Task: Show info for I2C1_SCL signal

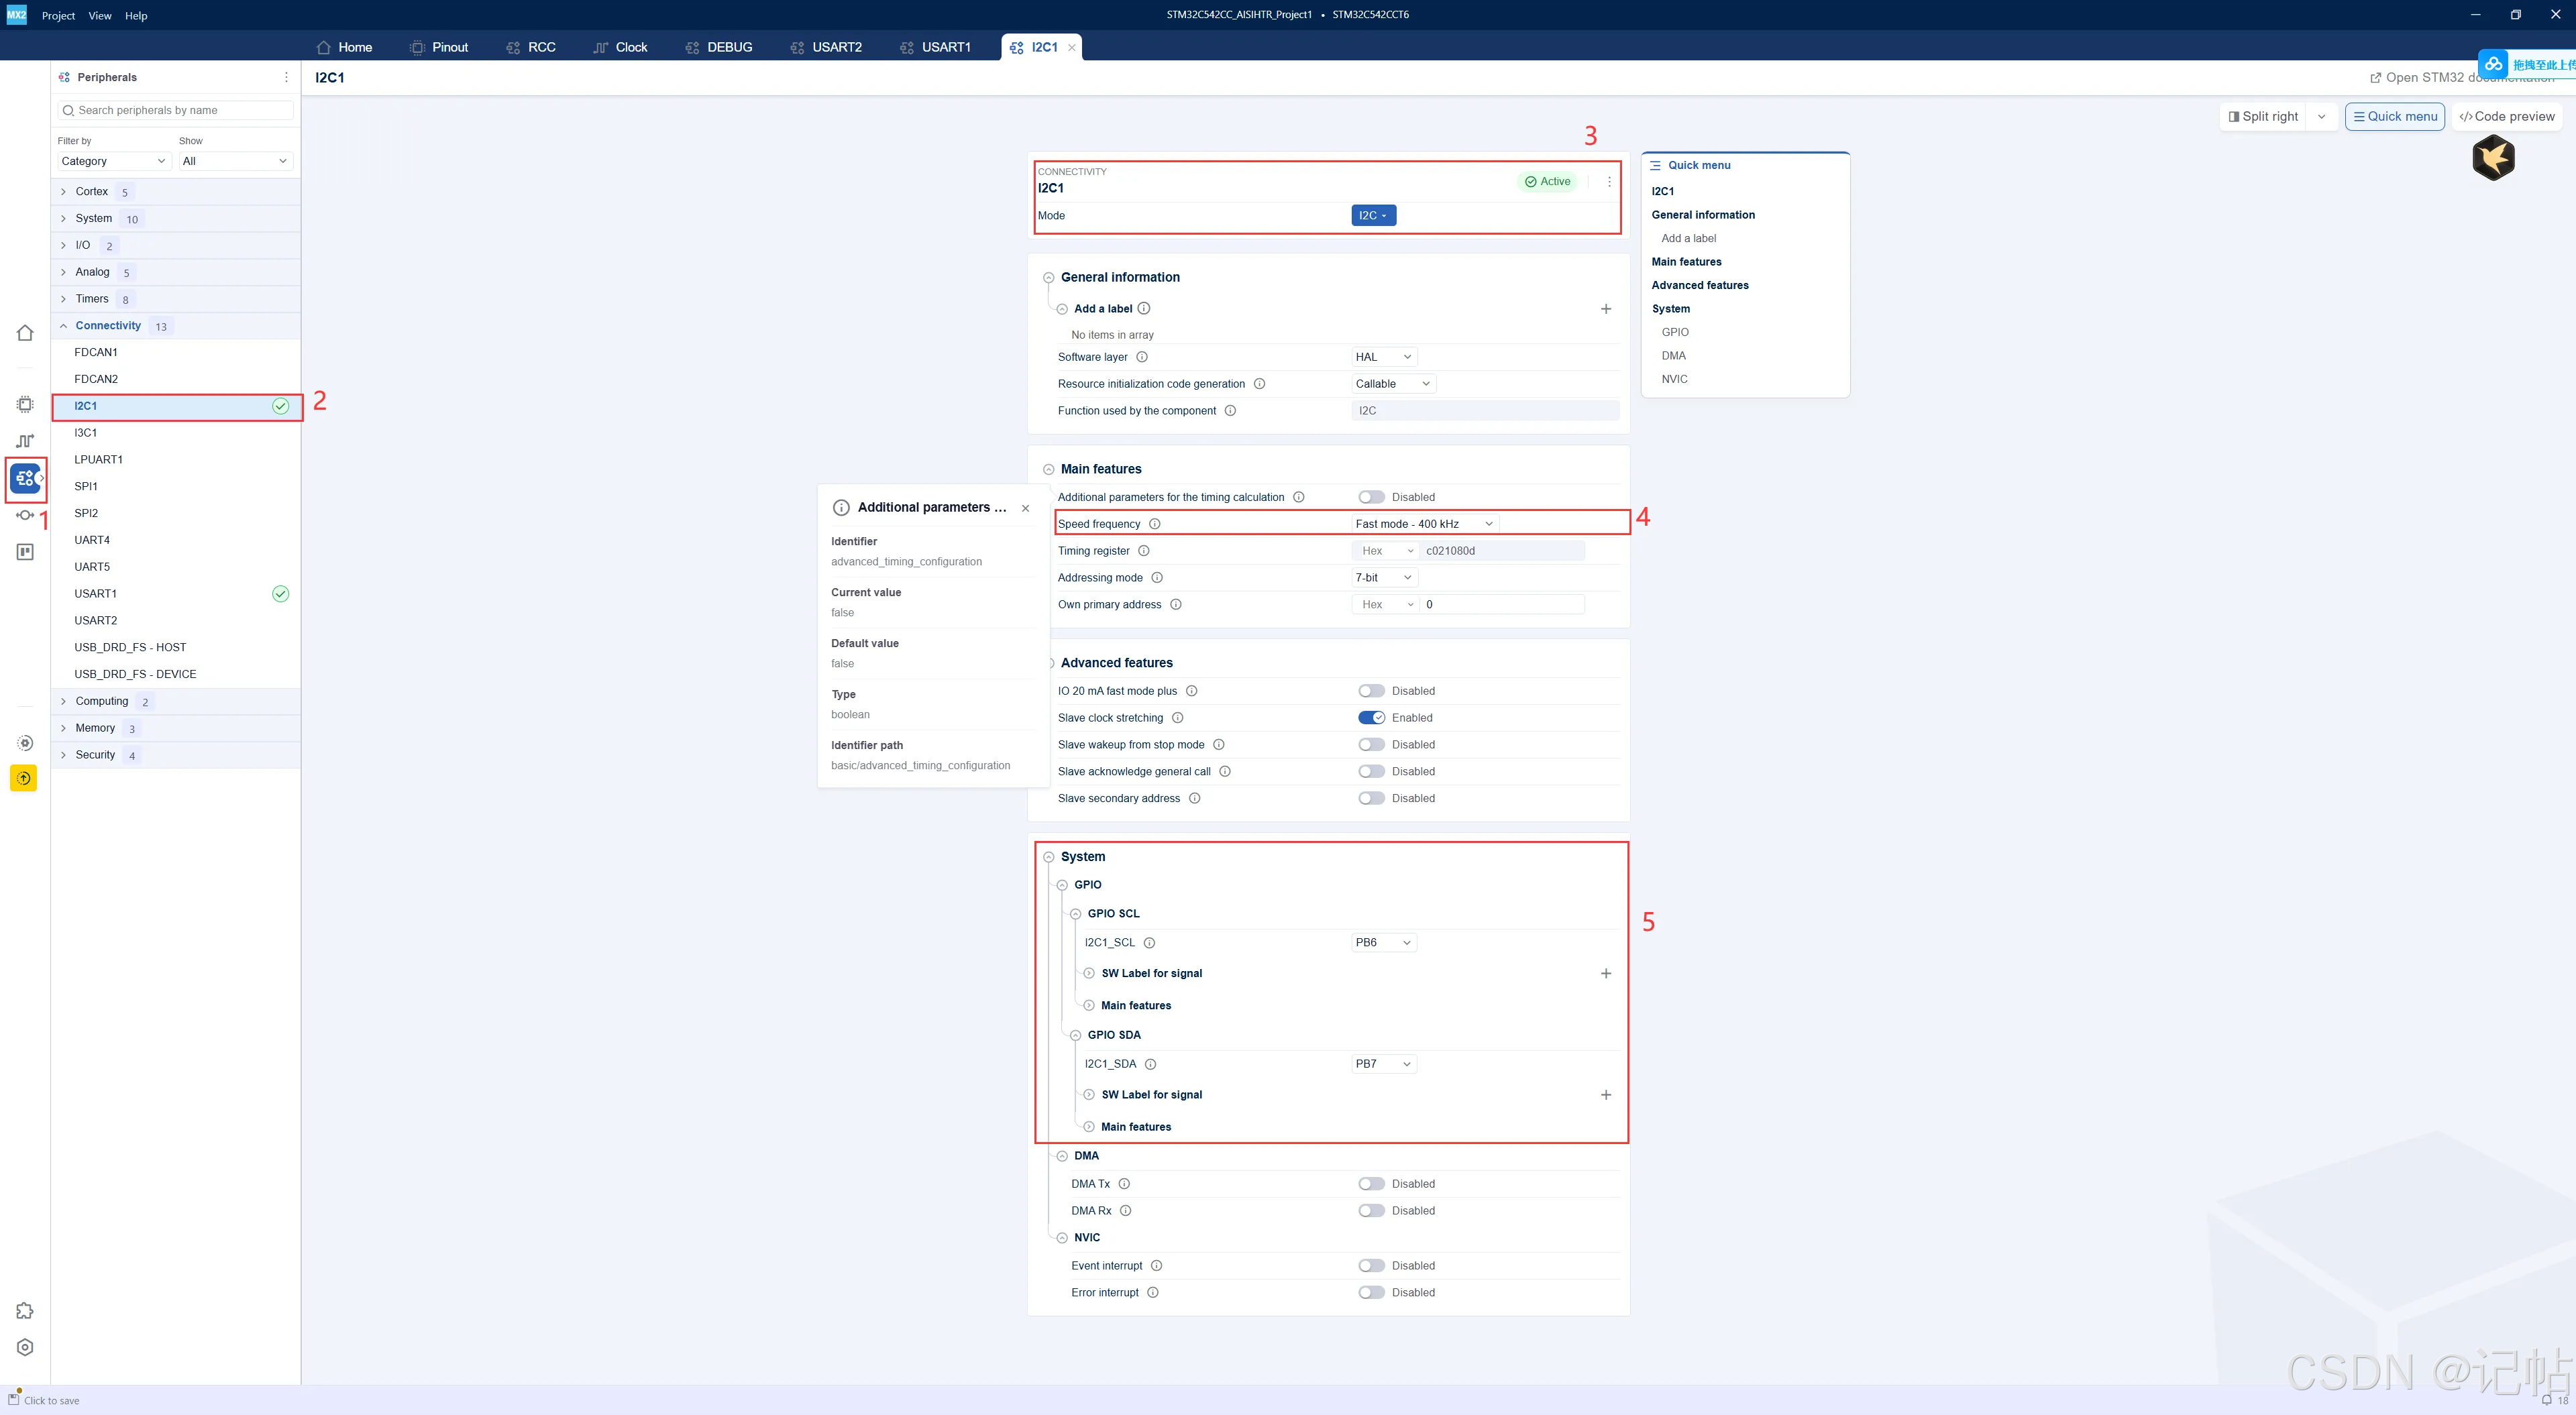Action: click(x=1150, y=943)
